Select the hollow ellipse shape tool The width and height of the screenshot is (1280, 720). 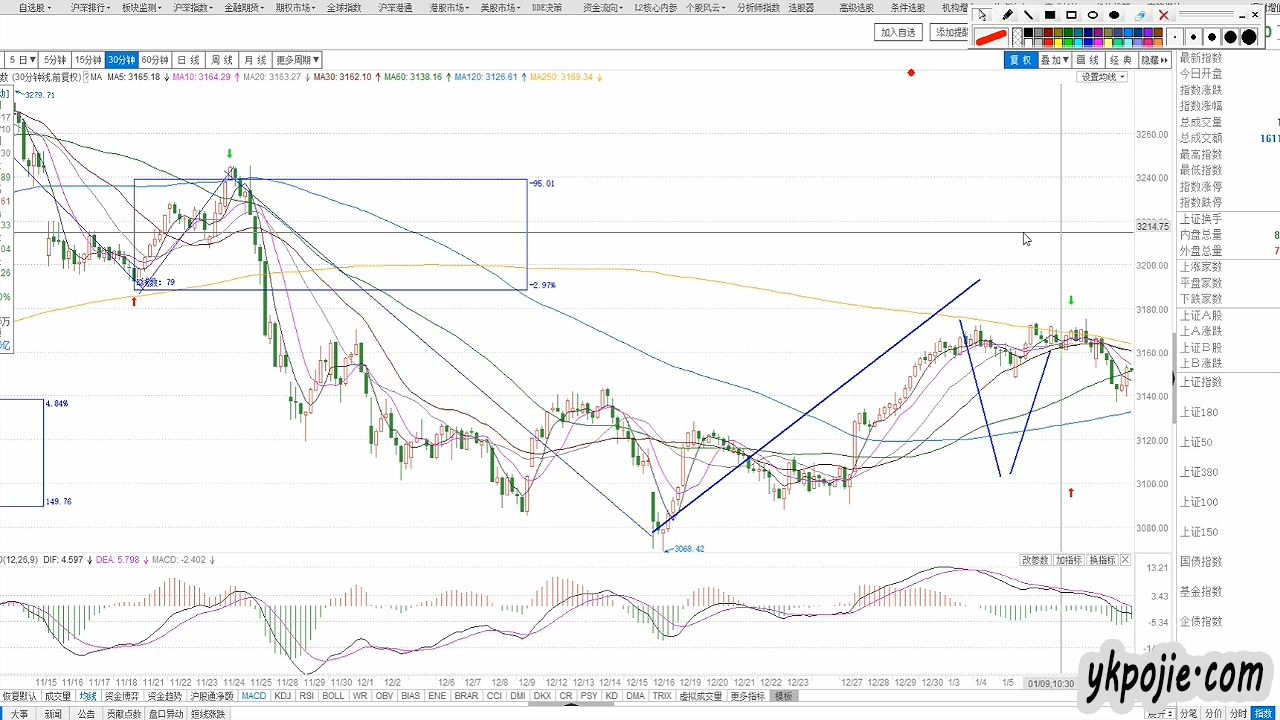point(1093,15)
